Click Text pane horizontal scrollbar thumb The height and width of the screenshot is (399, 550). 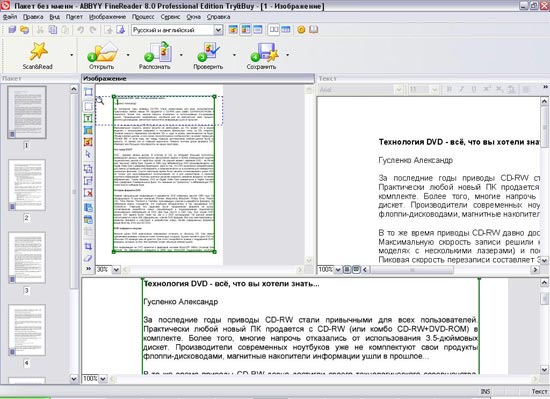coord(412,270)
